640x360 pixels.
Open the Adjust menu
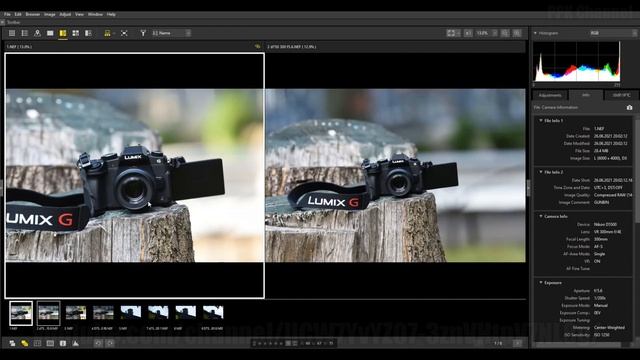click(x=65, y=14)
